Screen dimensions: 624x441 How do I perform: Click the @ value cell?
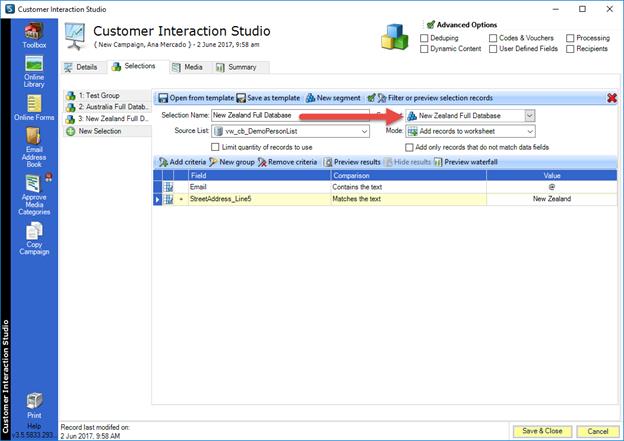(552, 187)
